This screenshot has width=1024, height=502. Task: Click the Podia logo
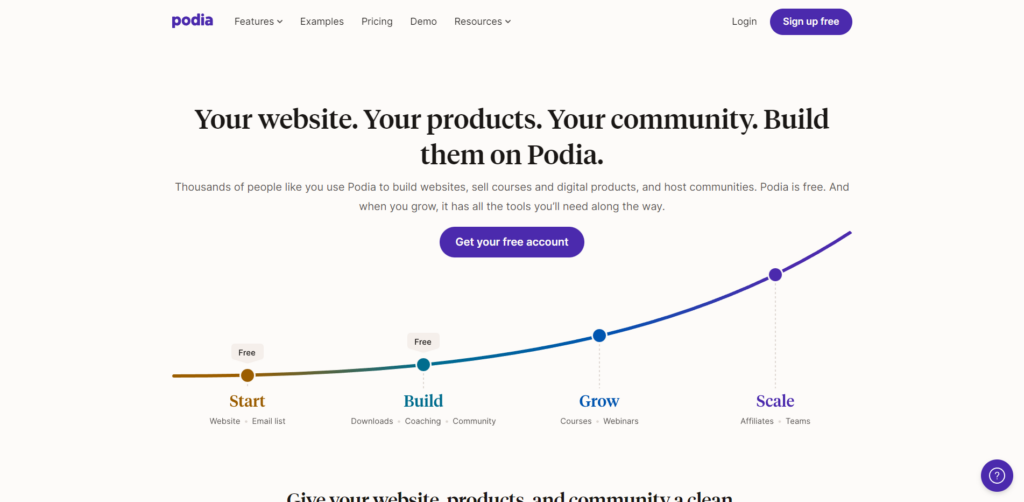point(192,21)
